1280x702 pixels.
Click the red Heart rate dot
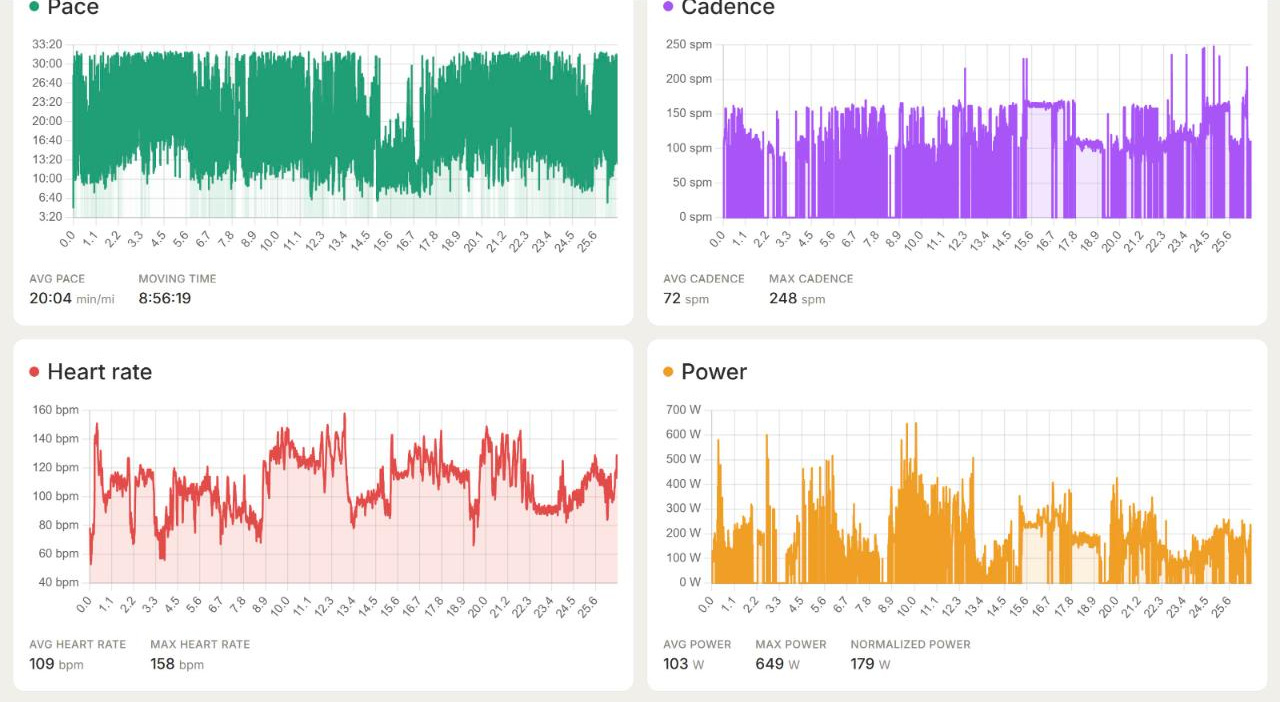(x=34, y=372)
